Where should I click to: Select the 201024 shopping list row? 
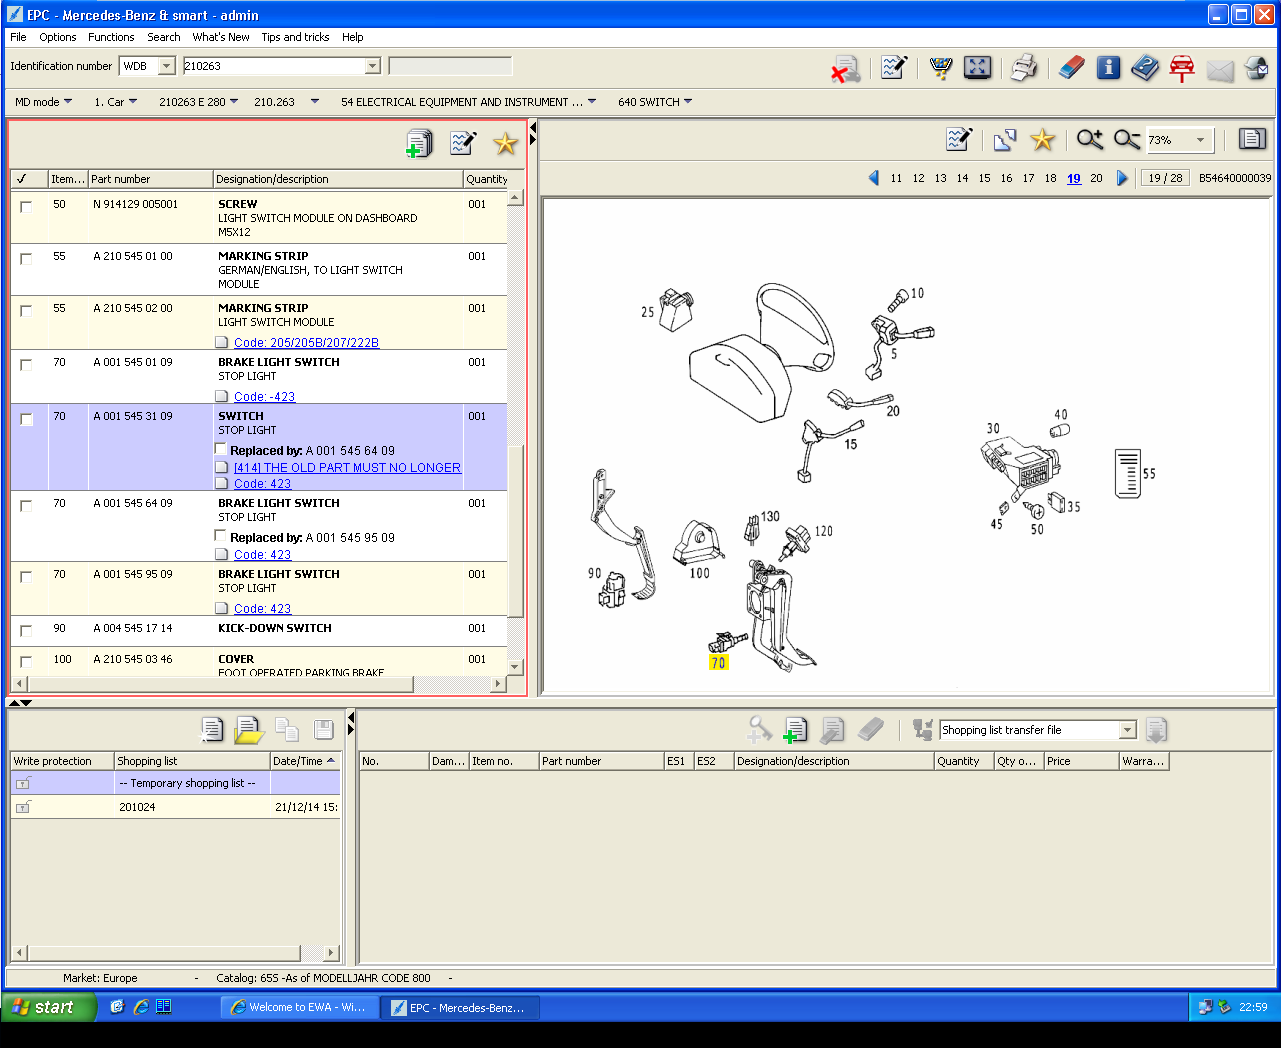pos(175,807)
